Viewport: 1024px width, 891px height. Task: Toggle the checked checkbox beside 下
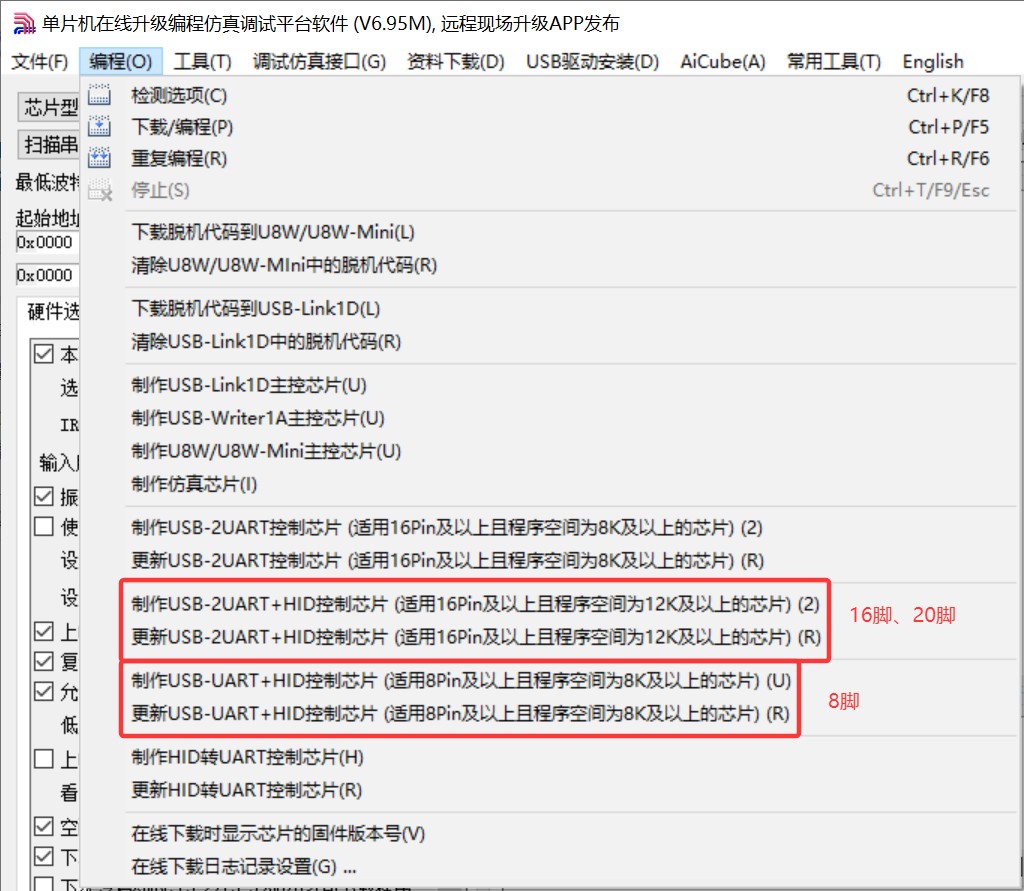pos(44,856)
